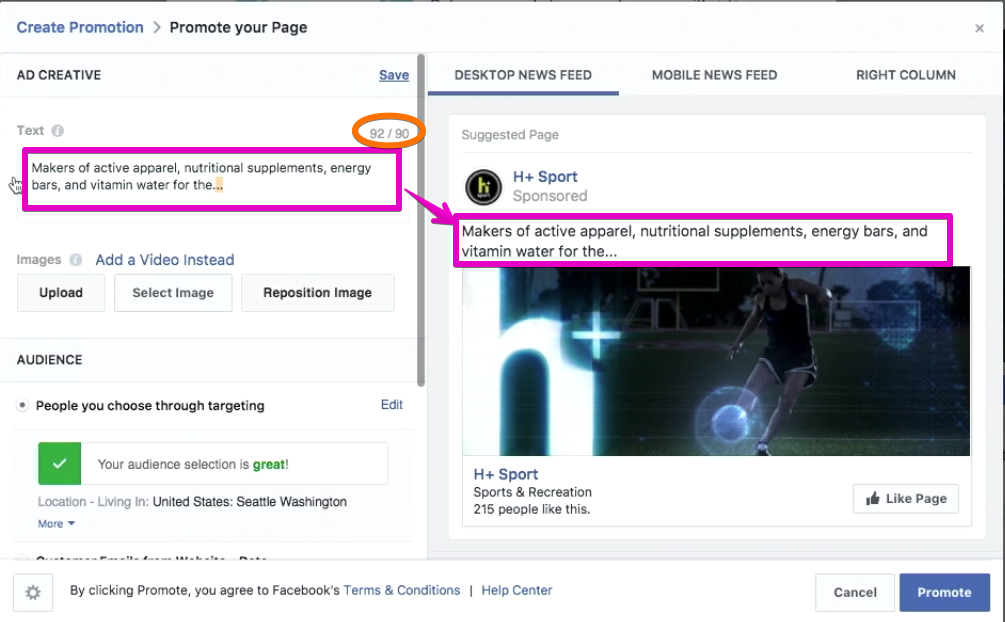Click H+ Sport name in preview header
The width and height of the screenshot is (1005, 622).
pos(545,176)
